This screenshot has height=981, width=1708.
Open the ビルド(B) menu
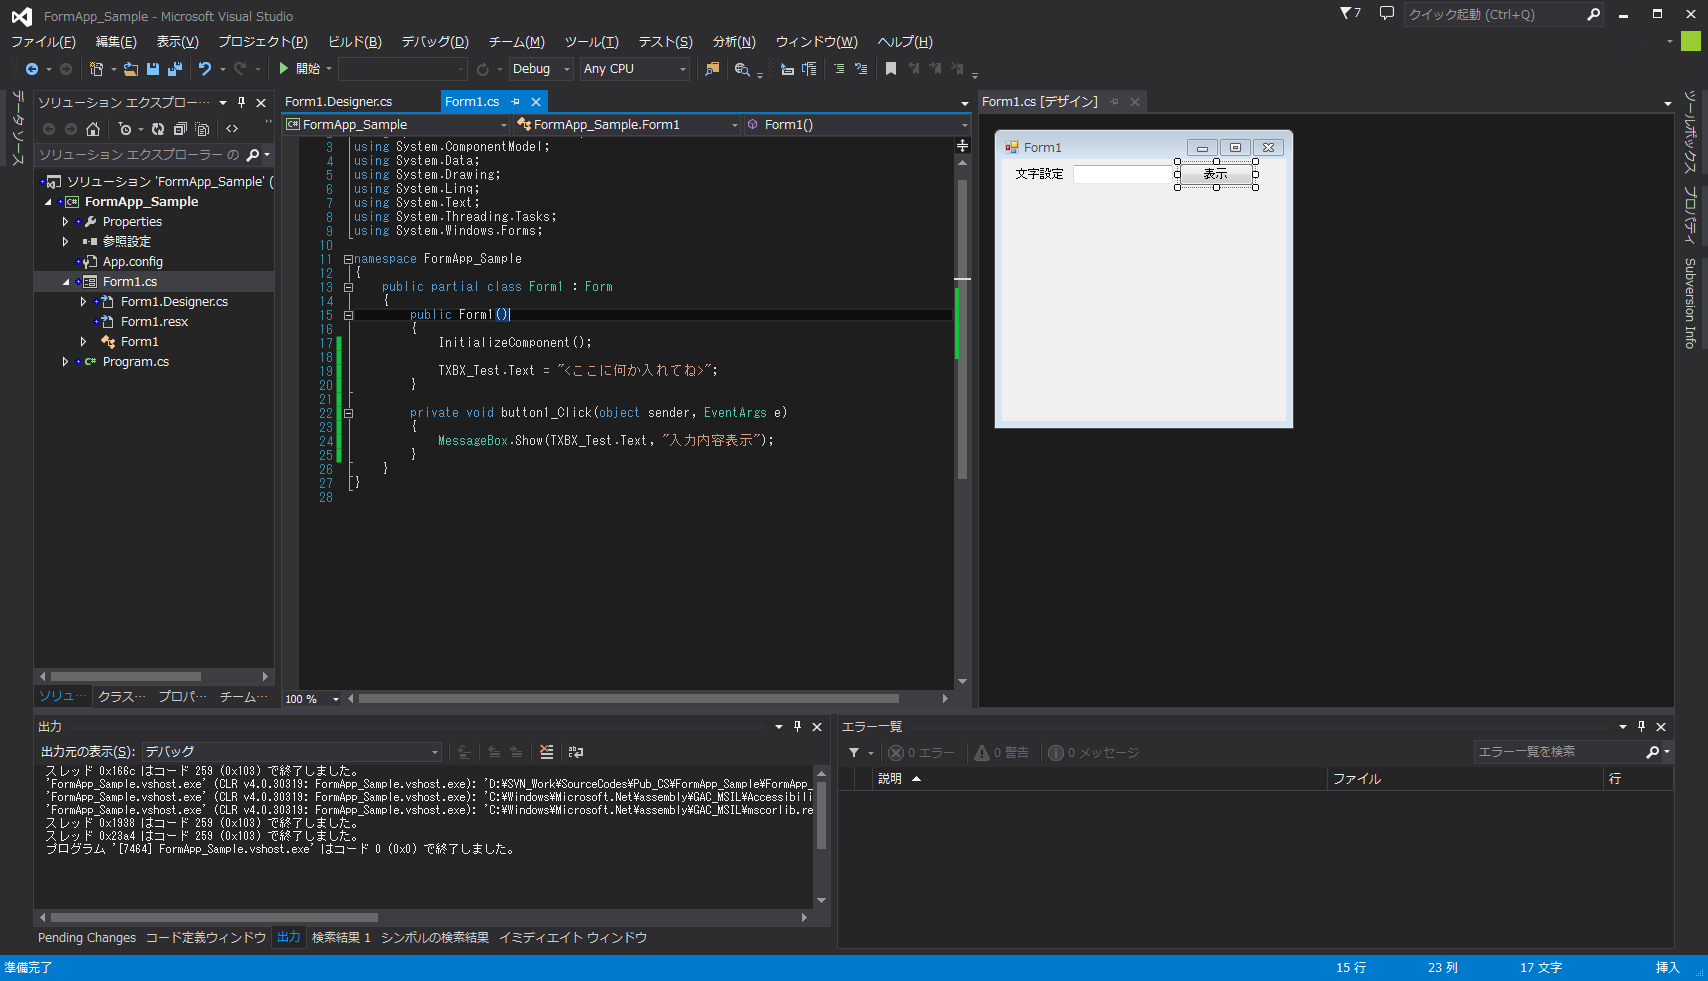point(355,42)
